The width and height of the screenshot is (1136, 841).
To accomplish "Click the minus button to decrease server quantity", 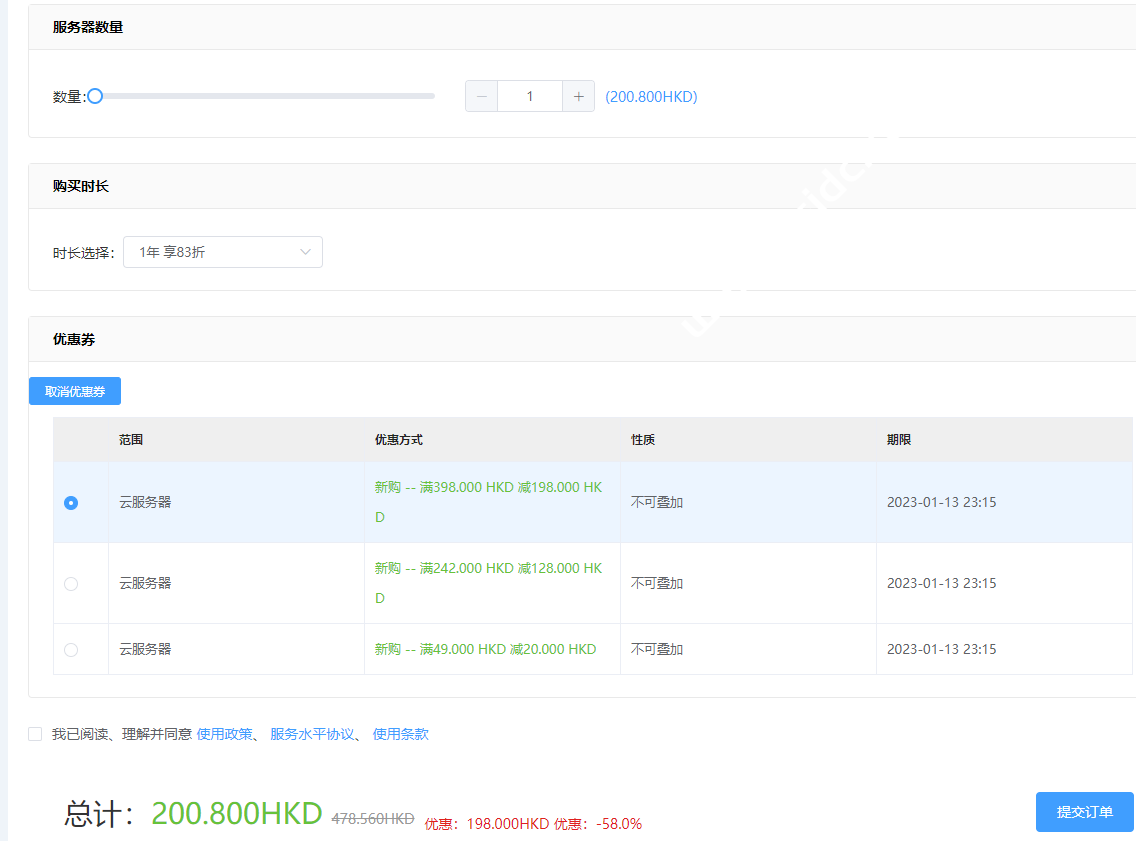I will 482,97.
